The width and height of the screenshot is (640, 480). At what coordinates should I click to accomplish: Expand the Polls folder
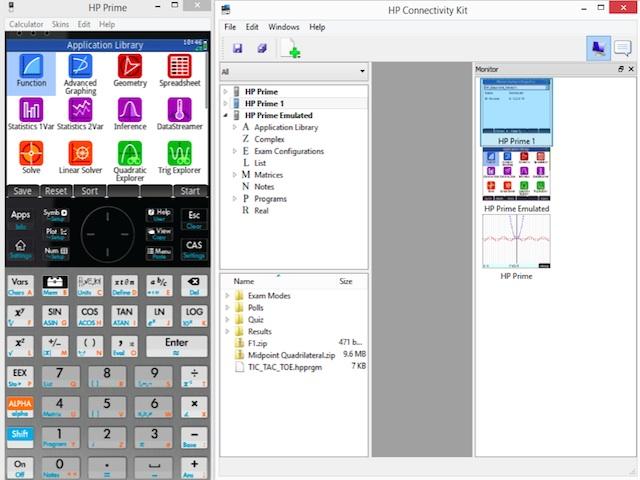click(x=227, y=308)
